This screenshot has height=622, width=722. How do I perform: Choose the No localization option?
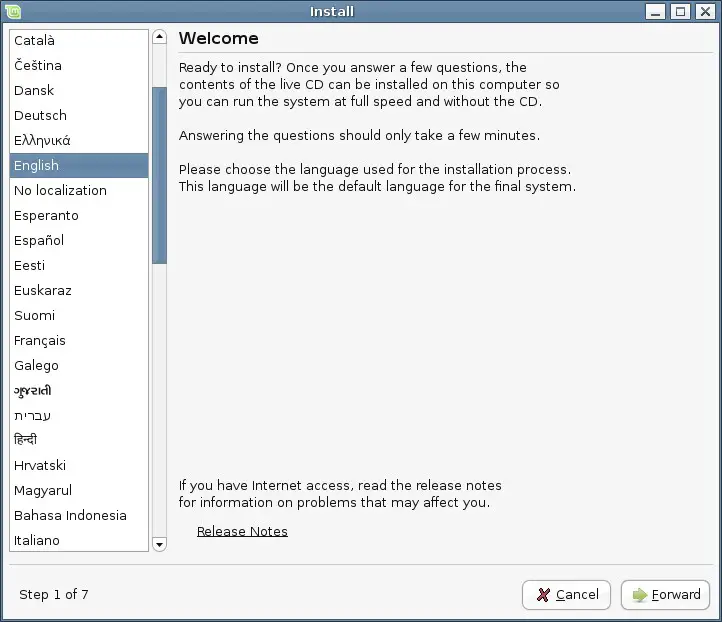(x=79, y=191)
